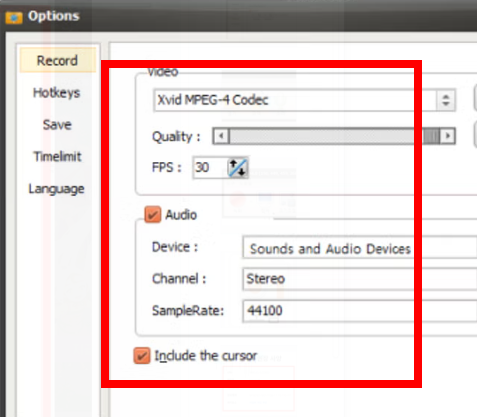Switch to the Save tab
The height and width of the screenshot is (417, 477).
click(x=57, y=125)
